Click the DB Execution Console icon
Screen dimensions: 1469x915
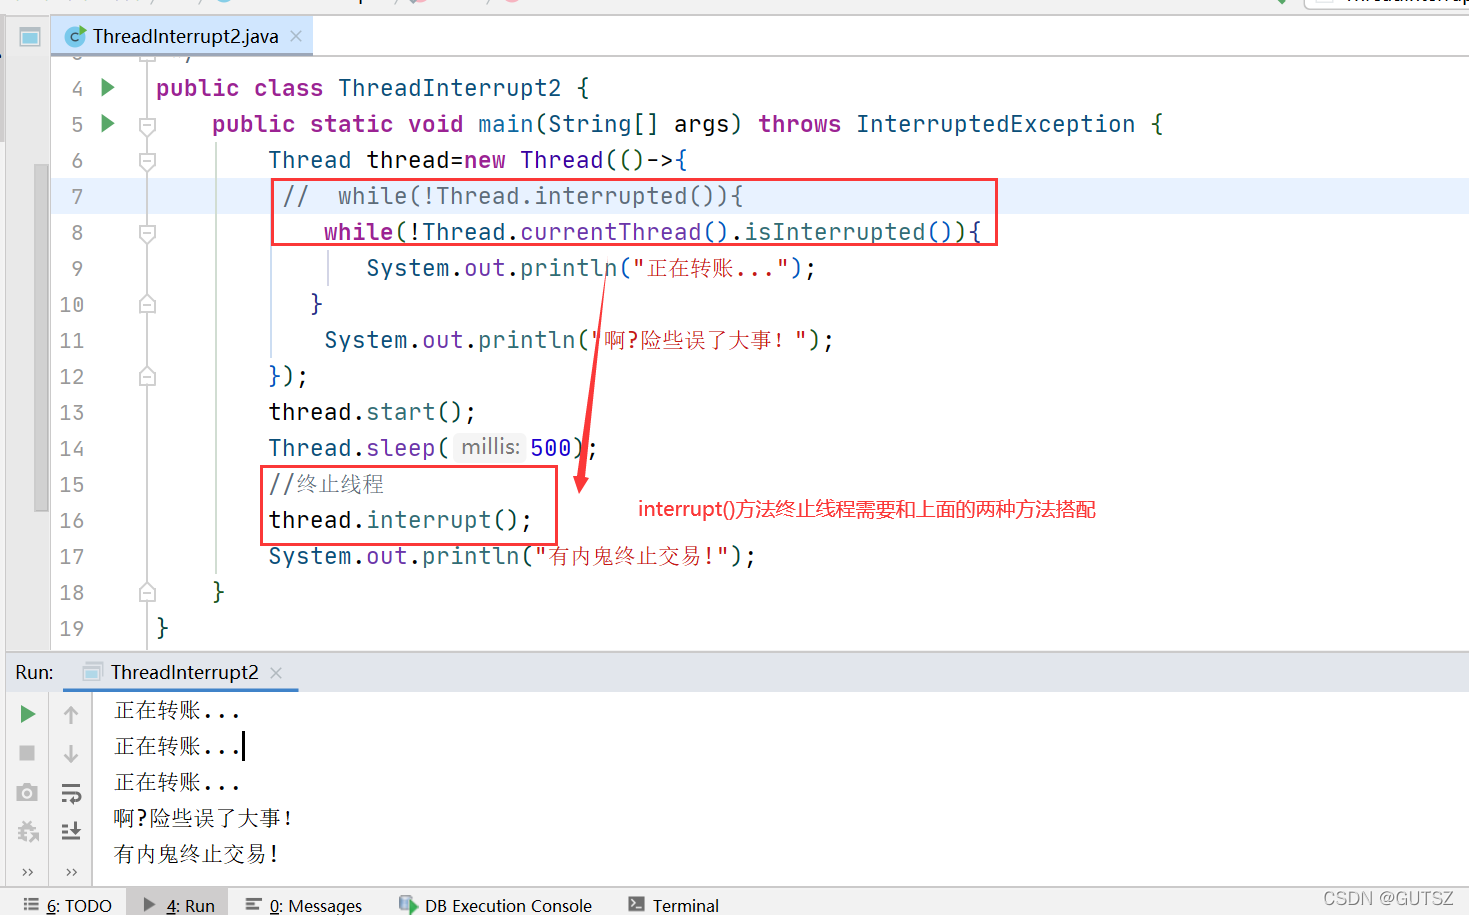coord(408,904)
